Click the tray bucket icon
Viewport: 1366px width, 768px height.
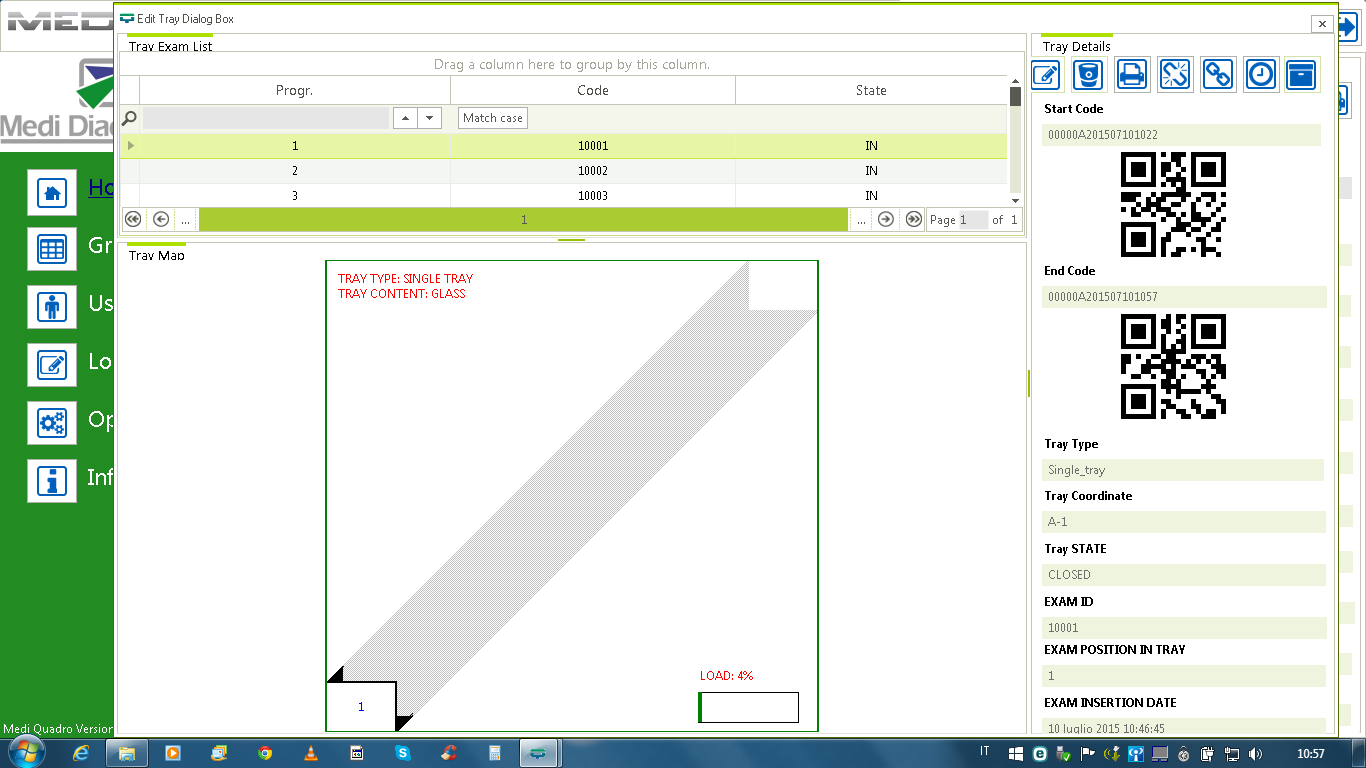pyautogui.click(x=1088, y=74)
